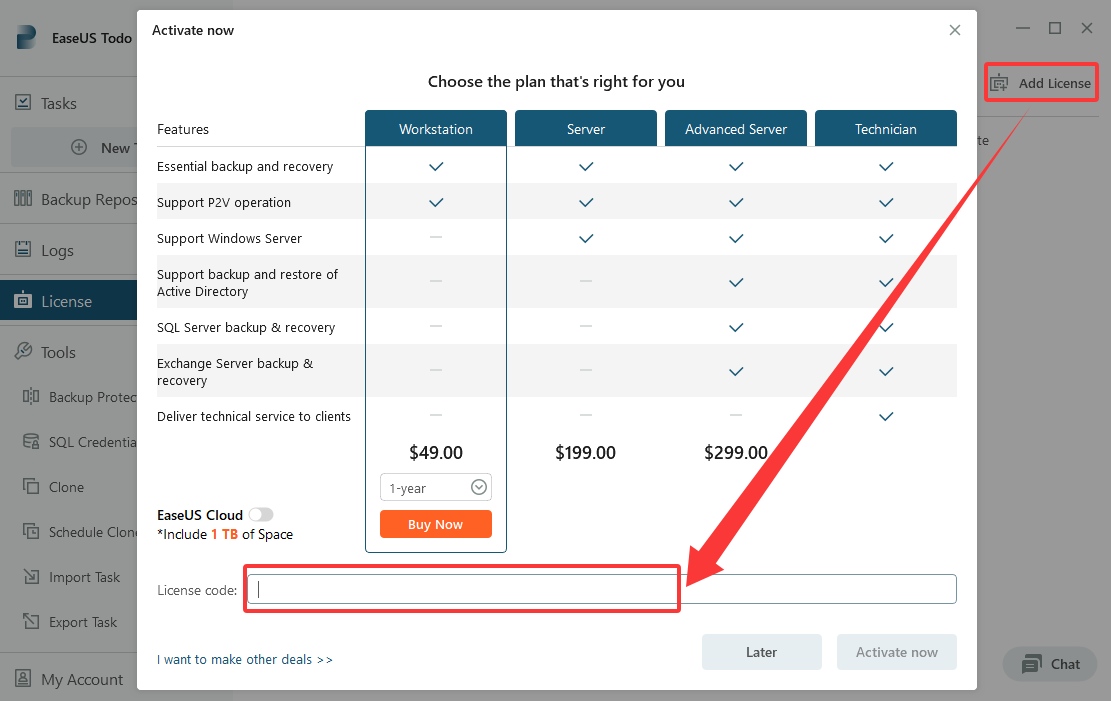1111x701 pixels.
Task: Click the SQL Credential database icon
Action: (30, 441)
